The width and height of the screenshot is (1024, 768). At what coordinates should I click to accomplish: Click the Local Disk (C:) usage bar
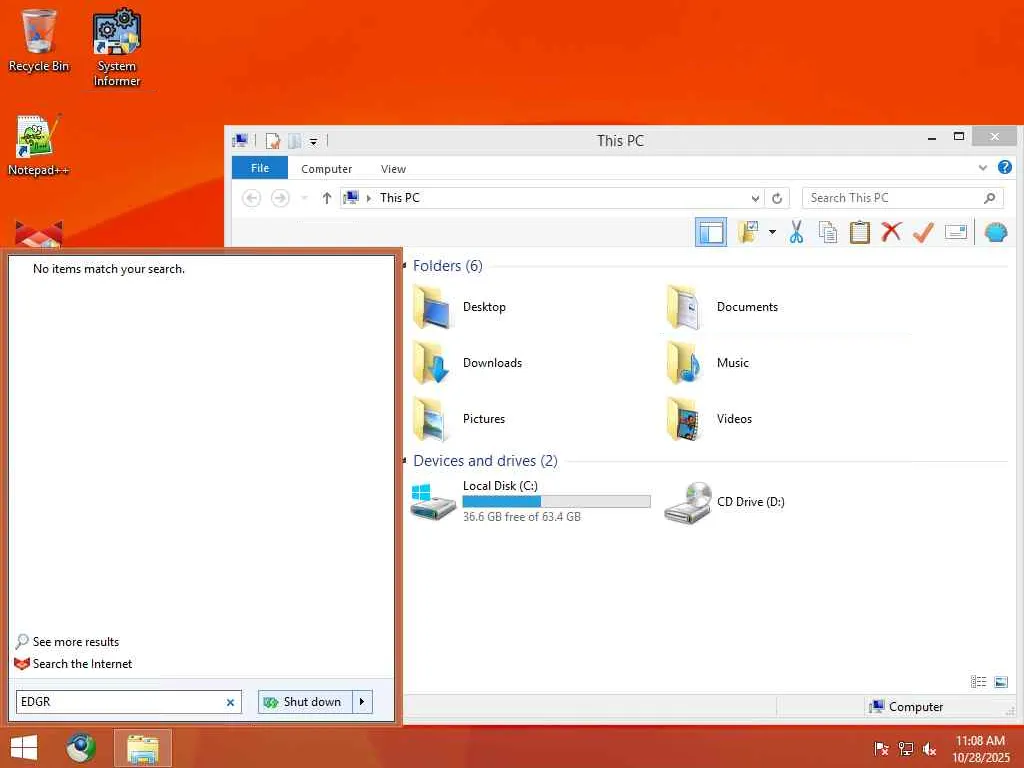click(x=556, y=501)
